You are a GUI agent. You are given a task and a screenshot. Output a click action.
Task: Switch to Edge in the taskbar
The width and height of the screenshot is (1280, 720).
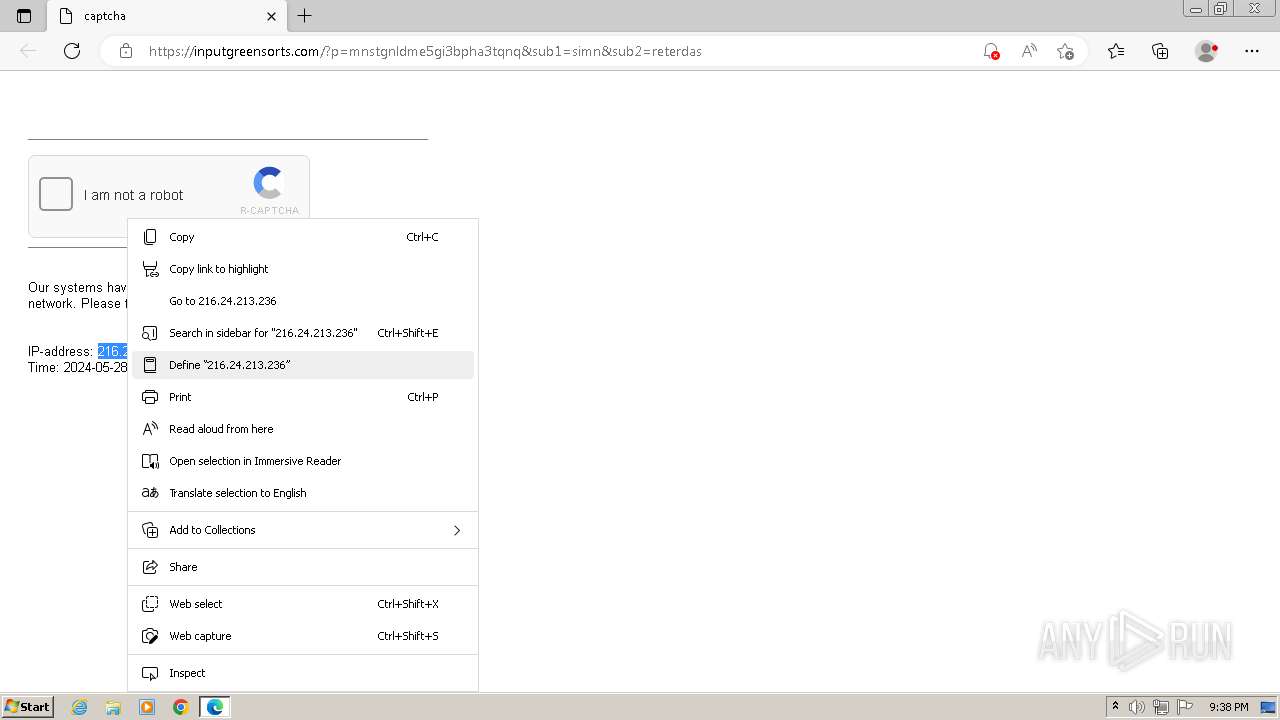coord(215,707)
